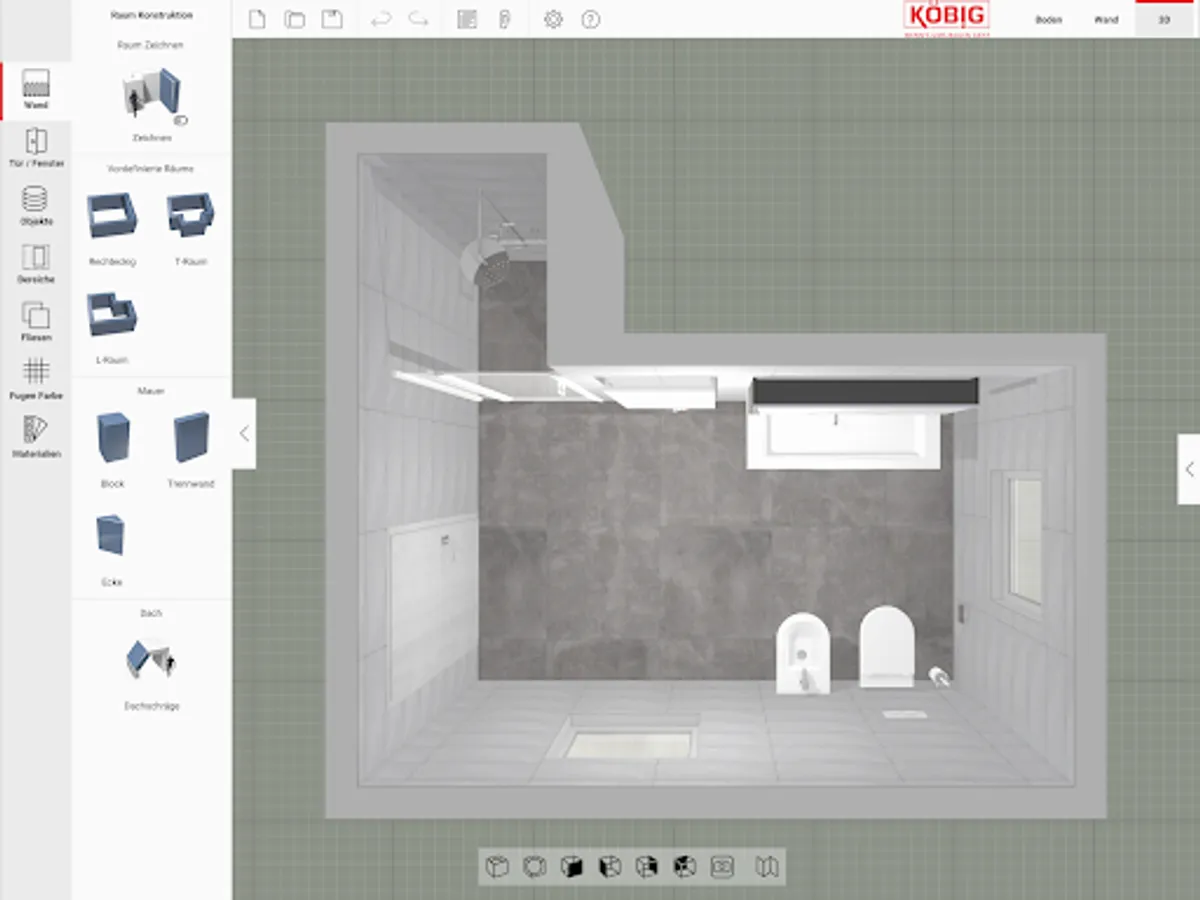Click the 3D box view icon in bottom bar

722,867
